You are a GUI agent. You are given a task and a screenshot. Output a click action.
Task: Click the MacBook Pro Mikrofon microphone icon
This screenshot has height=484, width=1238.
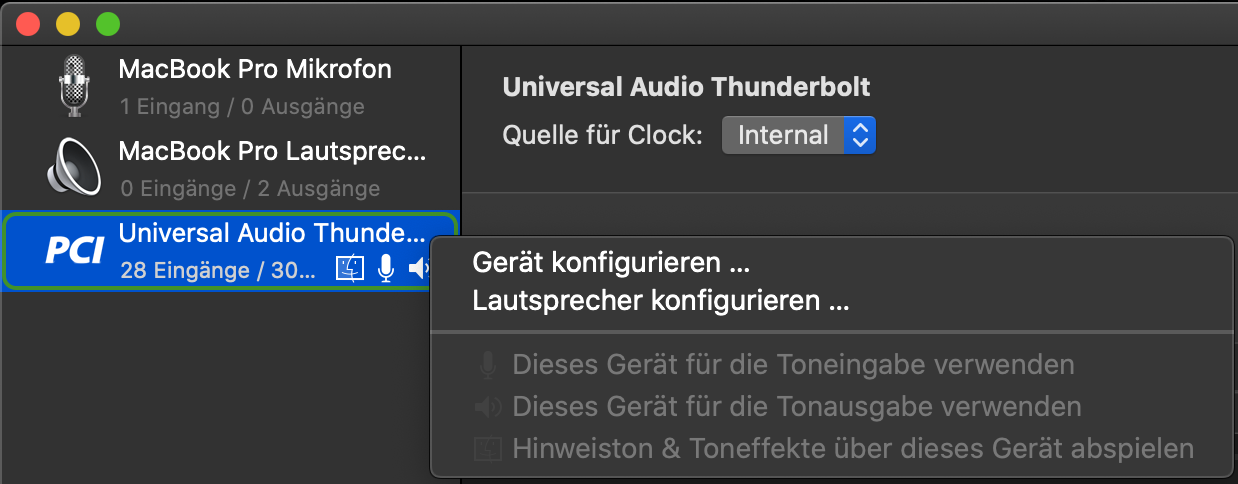click(x=74, y=86)
